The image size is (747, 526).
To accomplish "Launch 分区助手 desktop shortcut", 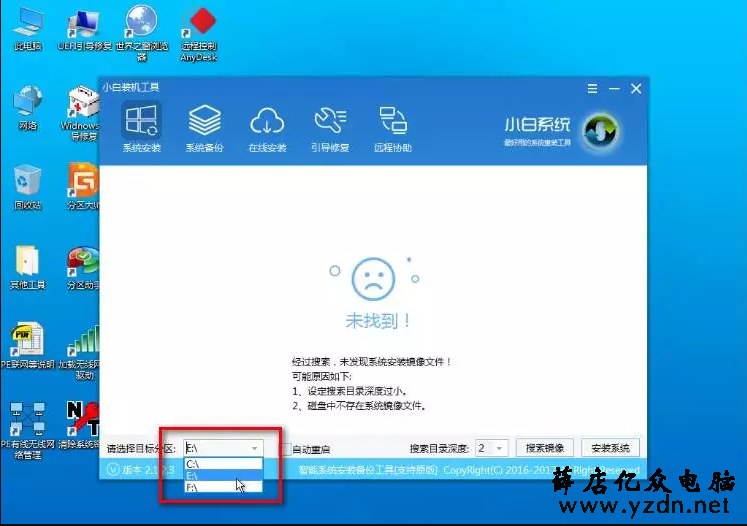I will pyautogui.click(x=84, y=268).
